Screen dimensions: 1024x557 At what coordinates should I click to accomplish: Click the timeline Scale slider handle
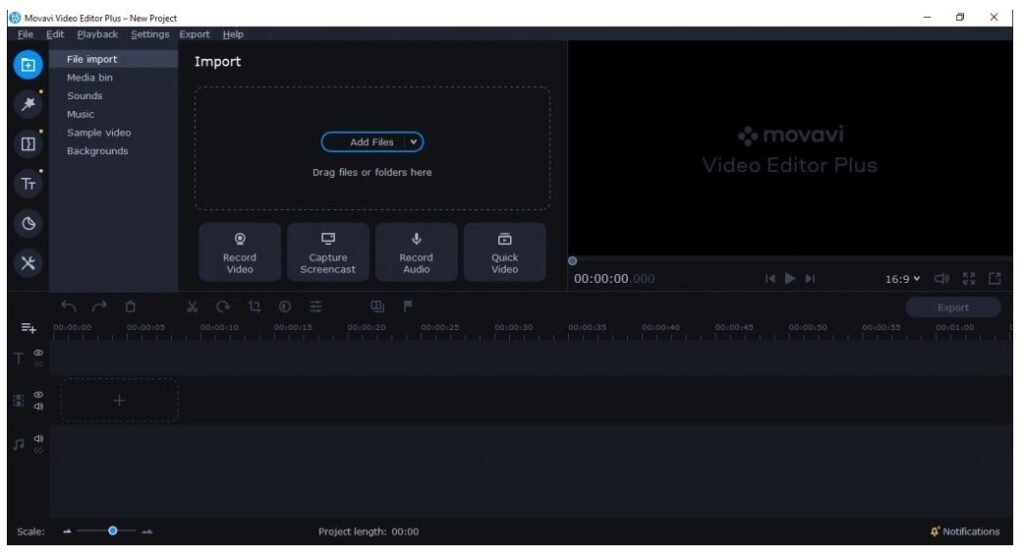pyautogui.click(x=112, y=531)
